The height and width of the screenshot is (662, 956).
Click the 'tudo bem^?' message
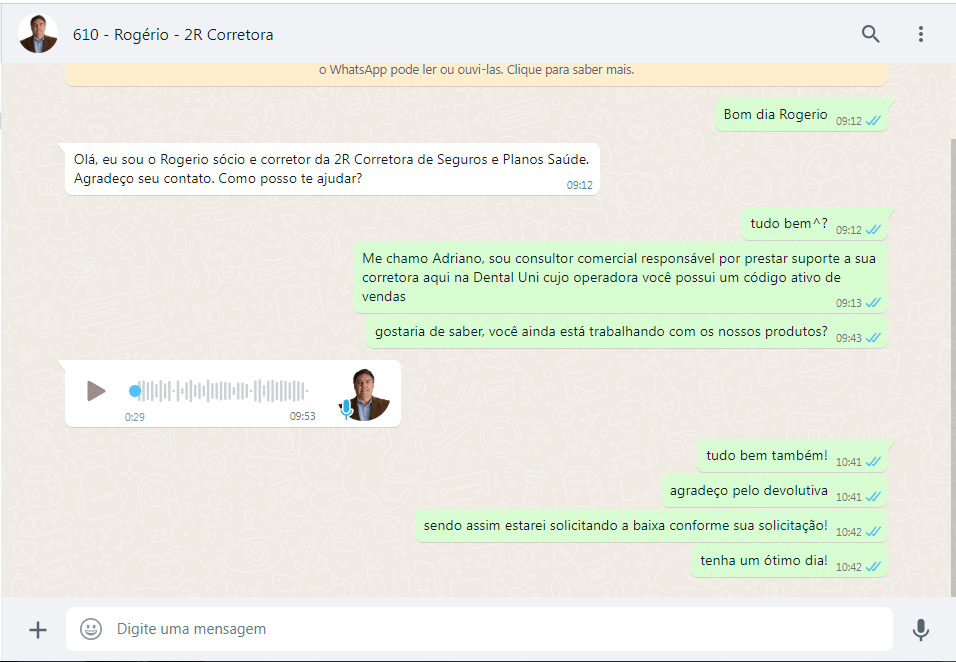tap(815, 224)
